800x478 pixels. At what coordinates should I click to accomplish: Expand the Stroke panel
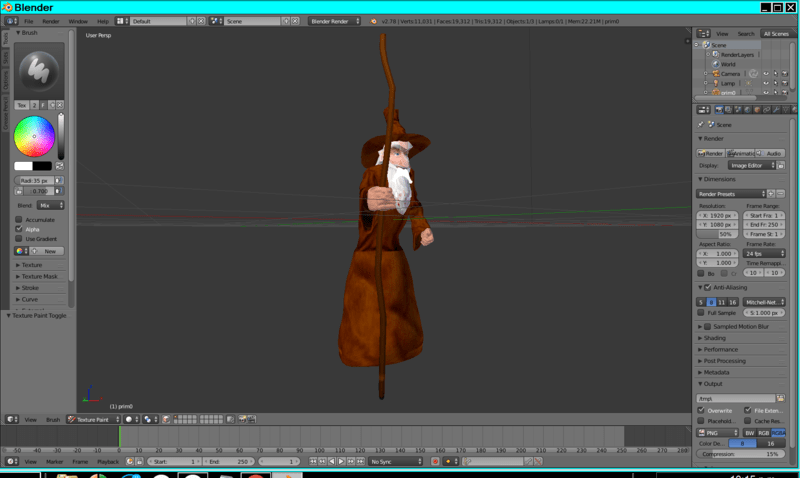click(x=30, y=287)
